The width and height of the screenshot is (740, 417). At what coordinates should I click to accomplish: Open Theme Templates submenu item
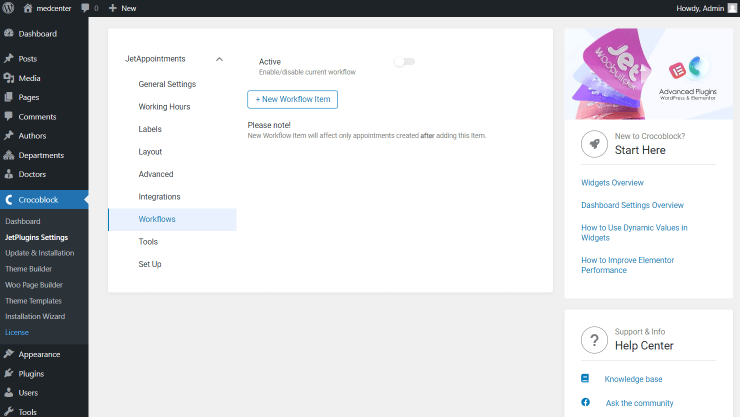pyautogui.click(x=33, y=301)
